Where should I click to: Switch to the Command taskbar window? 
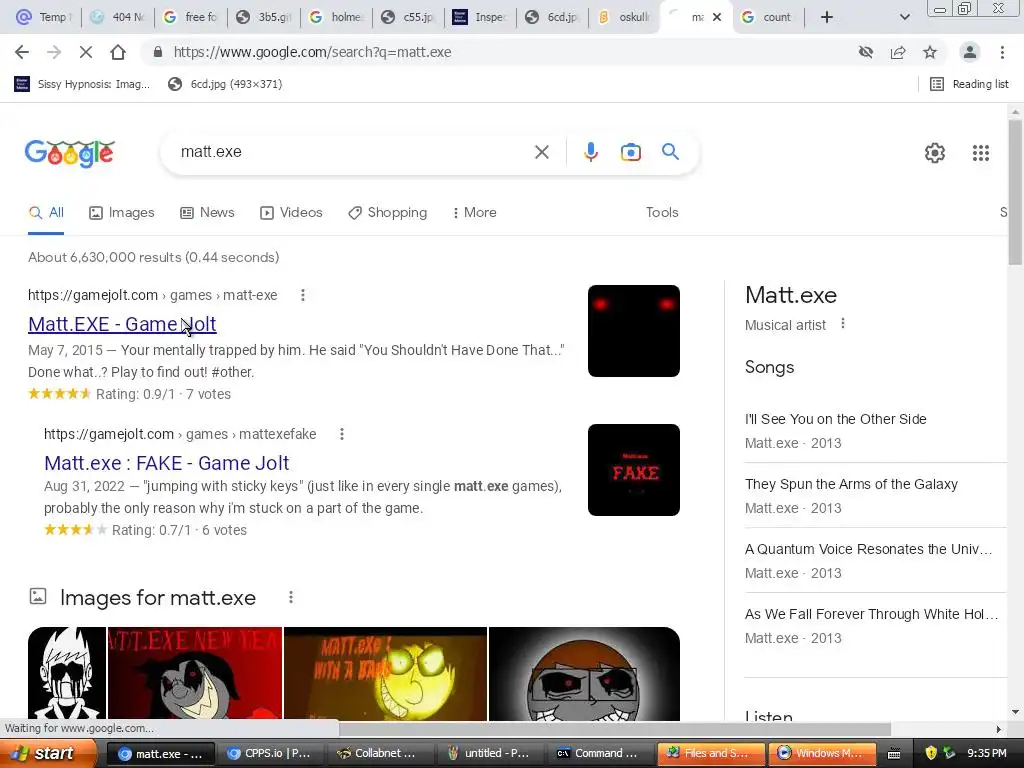click(598, 753)
